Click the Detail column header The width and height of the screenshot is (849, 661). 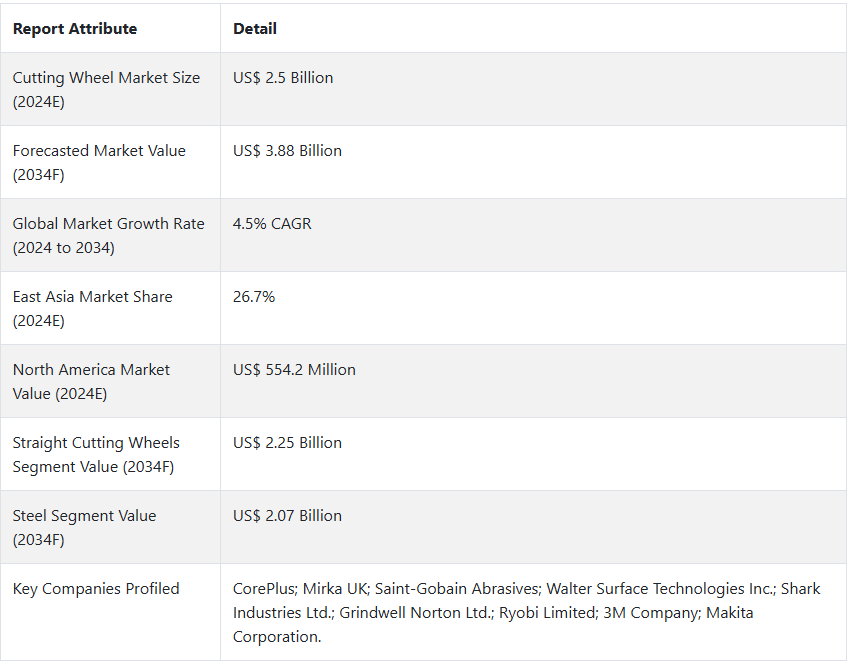click(255, 29)
